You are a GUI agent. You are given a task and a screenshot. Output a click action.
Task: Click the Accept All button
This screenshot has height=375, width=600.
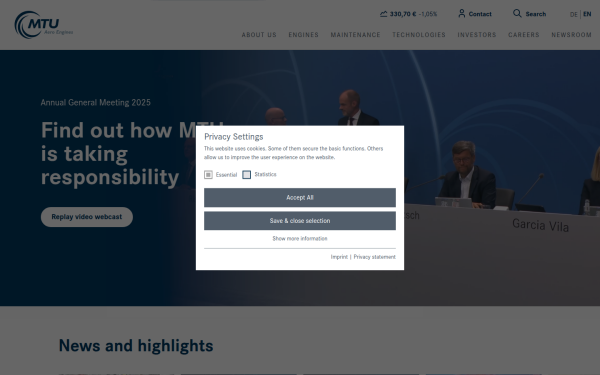pyautogui.click(x=300, y=197)
